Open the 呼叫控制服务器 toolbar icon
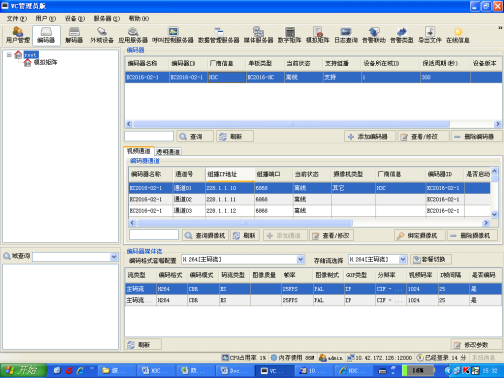This screenshot has width=504, height=378. 173,35
